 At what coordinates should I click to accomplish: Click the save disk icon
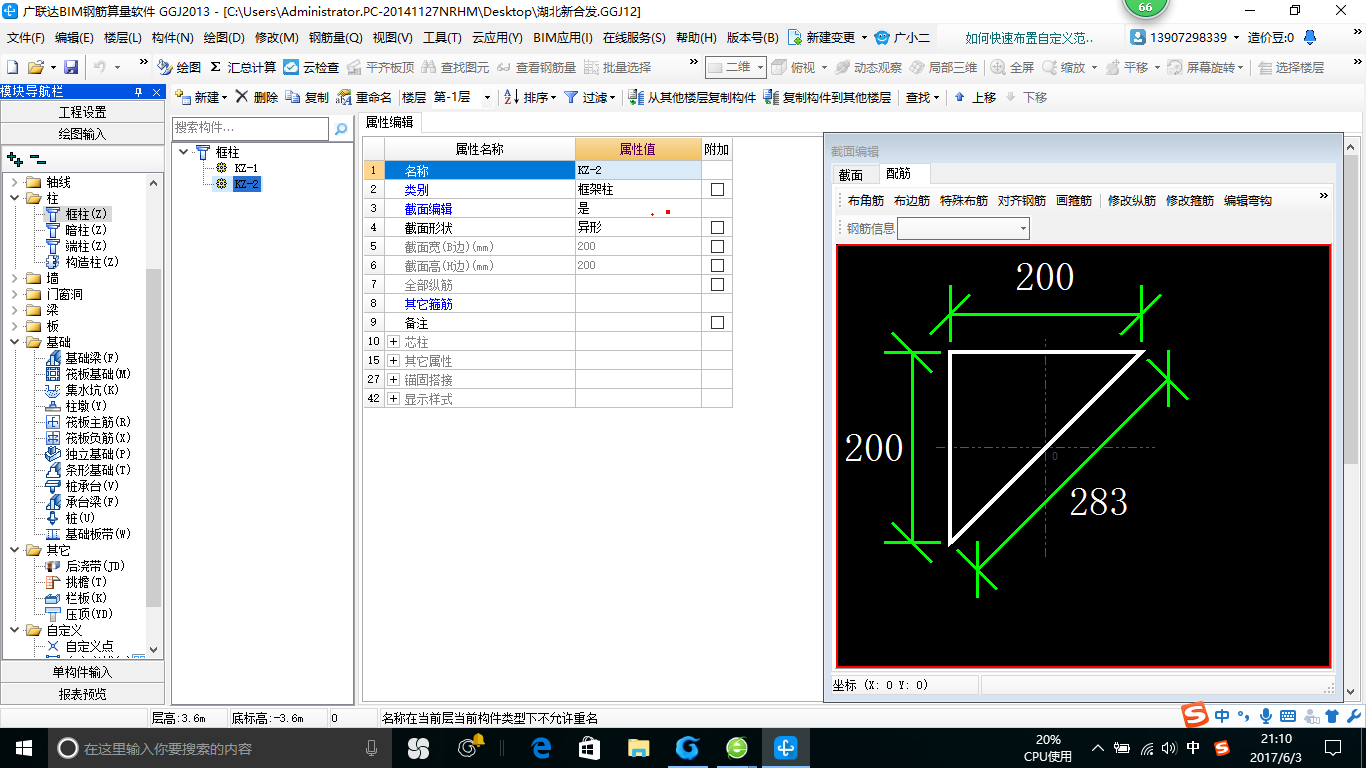pyautogui.click(x=71, y=67)
